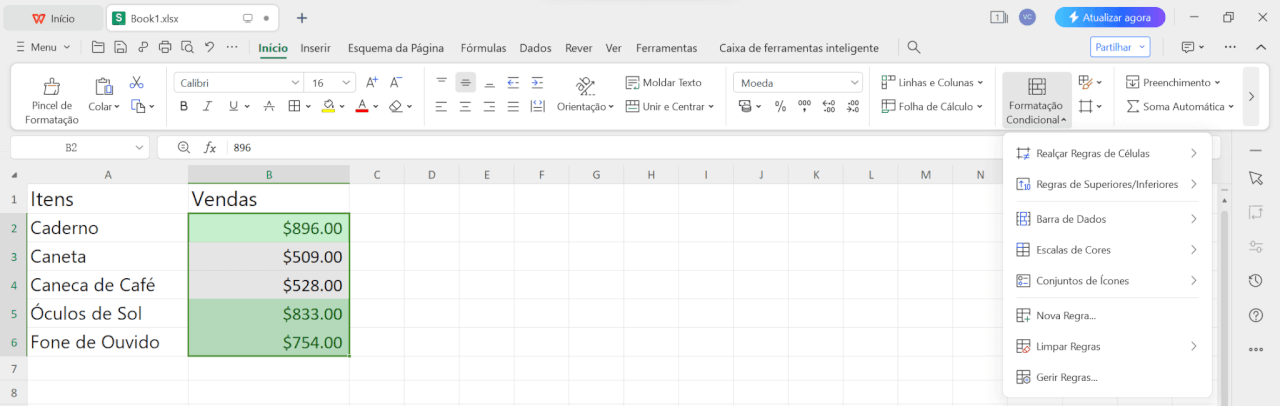Switch to the Inserir tab
This screenshot has height=406, width=1280.
[x=316, y=47]
